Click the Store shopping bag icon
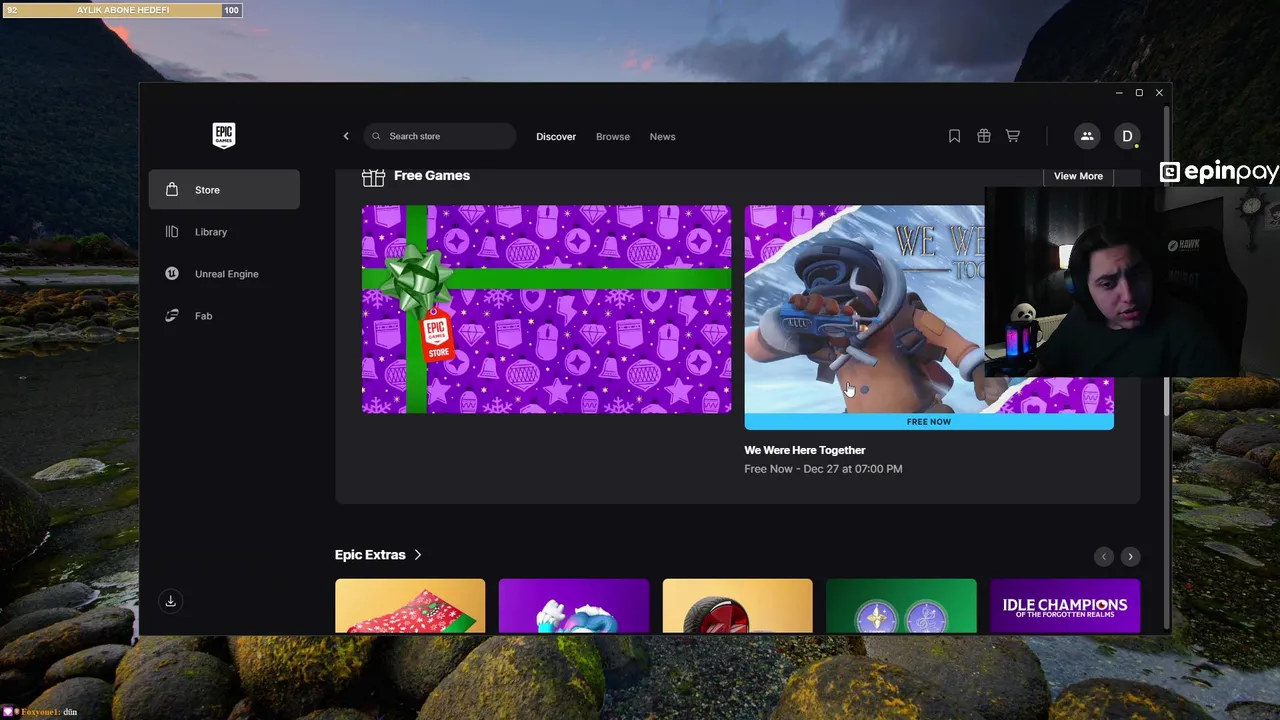 click(172, 189)
